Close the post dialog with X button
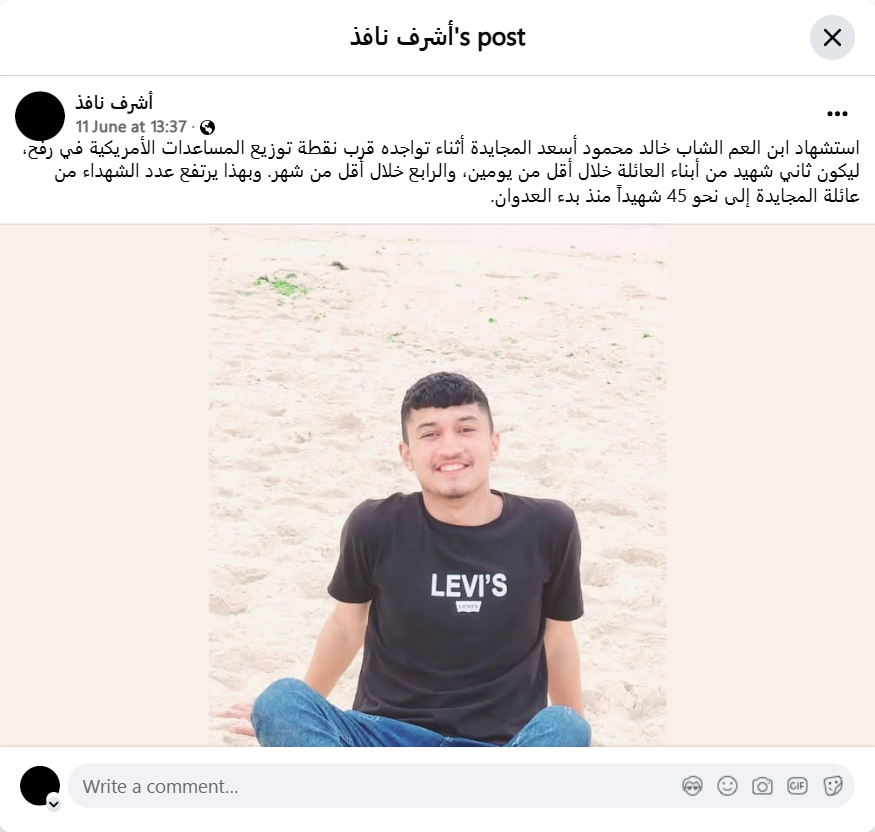The image size is (875, 832). (832, 38)
